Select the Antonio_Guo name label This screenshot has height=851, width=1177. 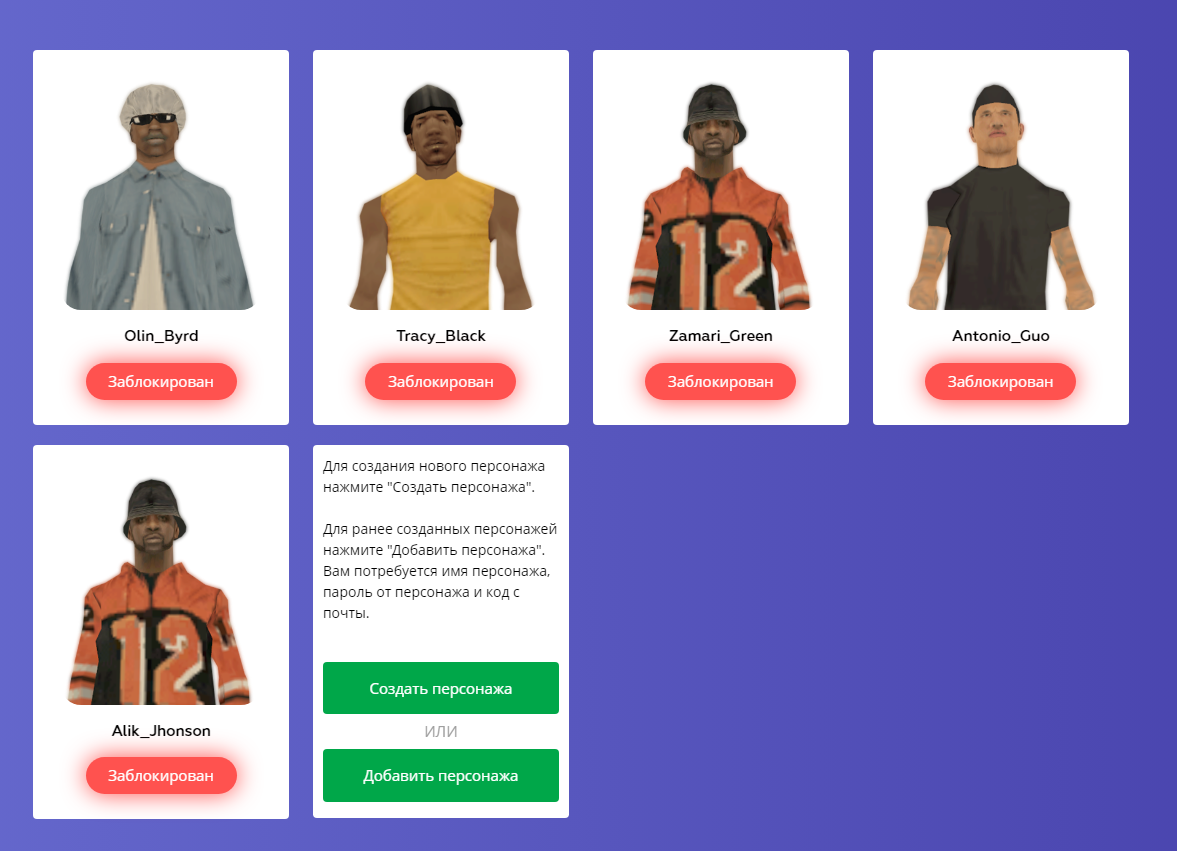point(1001,335)
